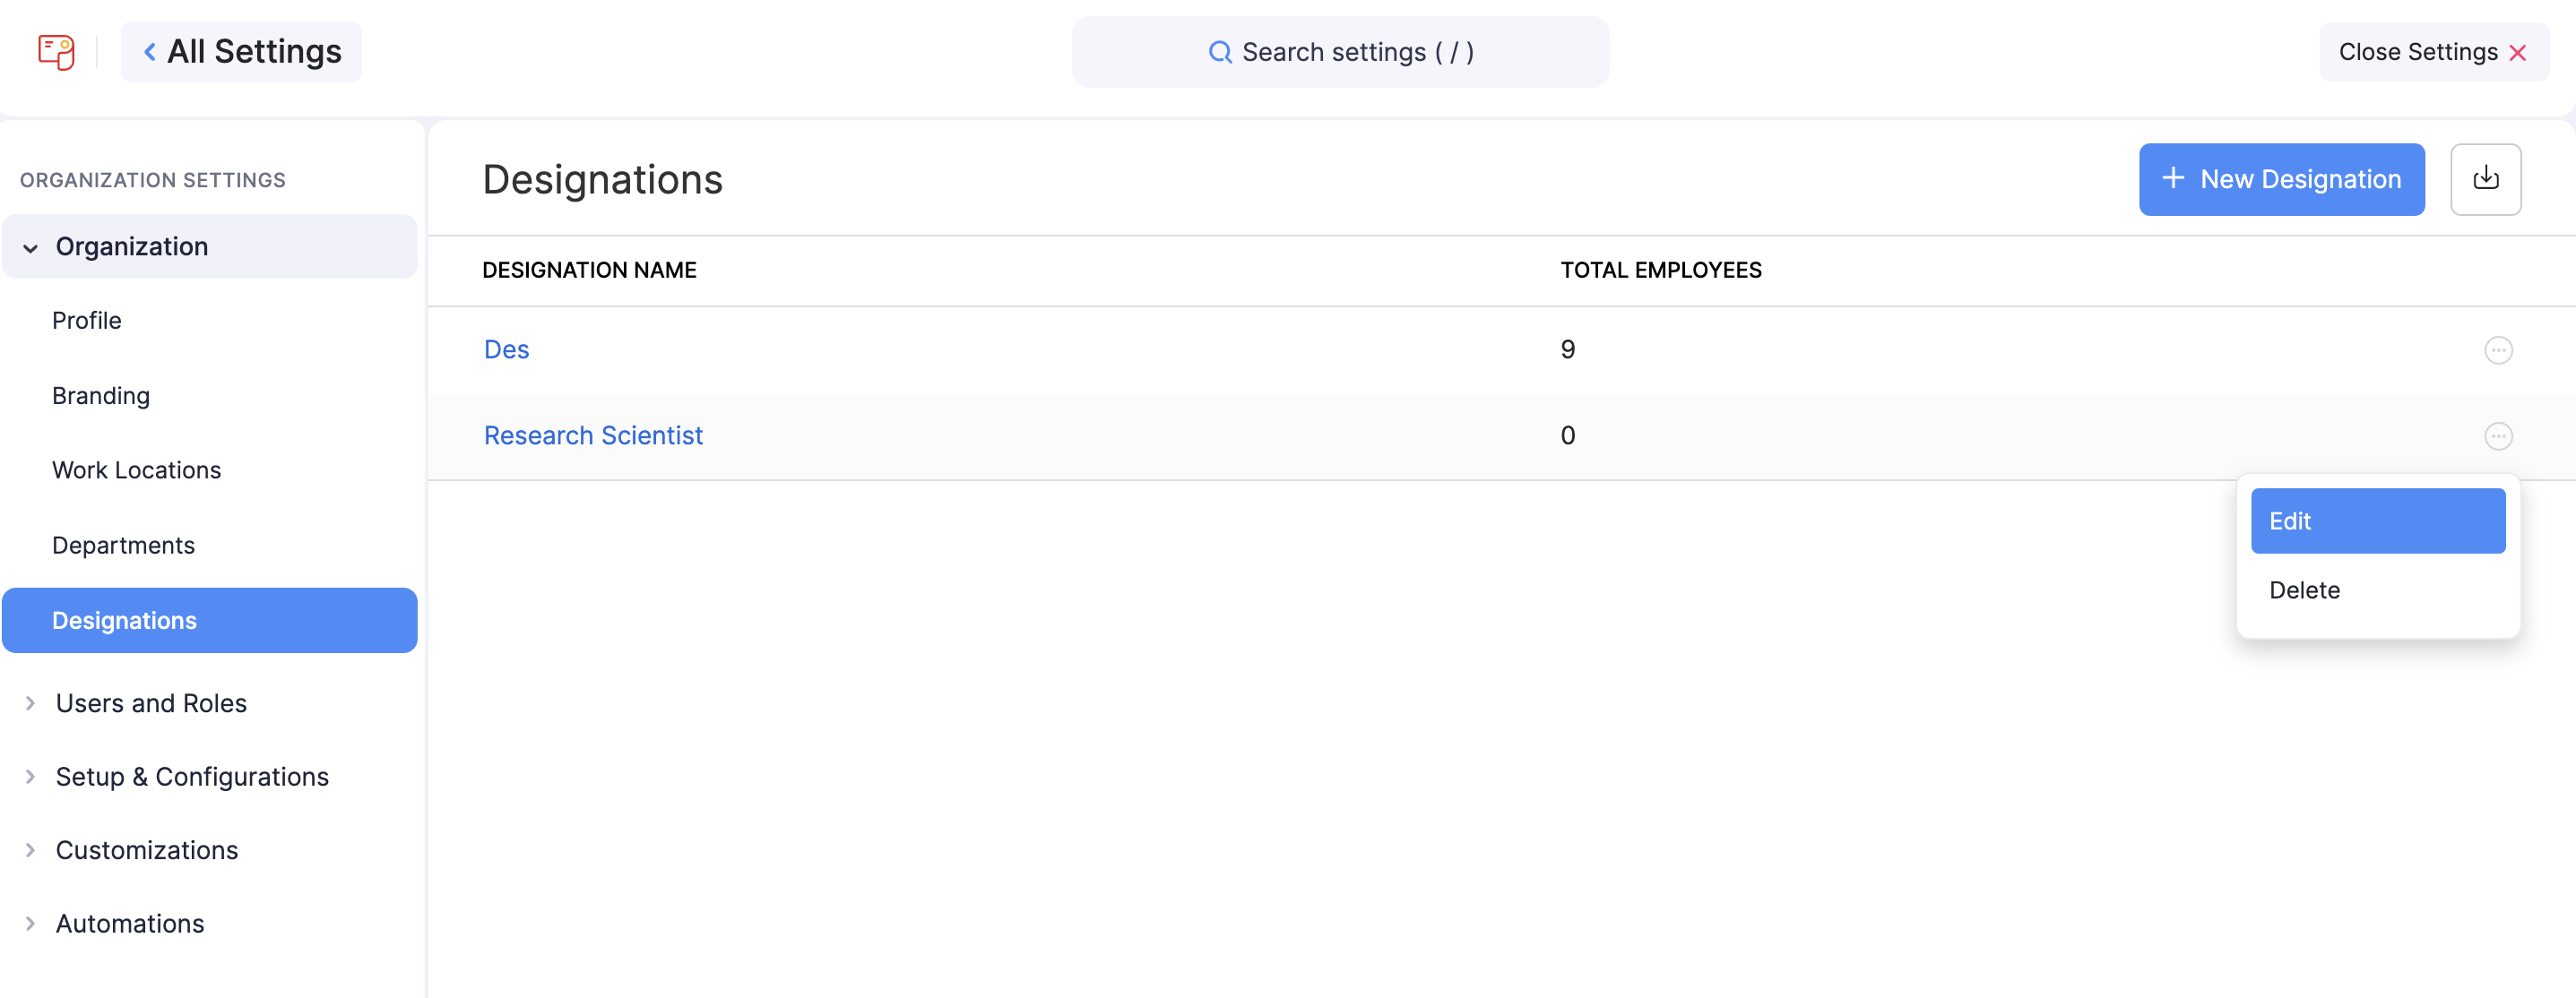Expand the Customizations section
2576x998 pixels.
click(x=31, y=850)
